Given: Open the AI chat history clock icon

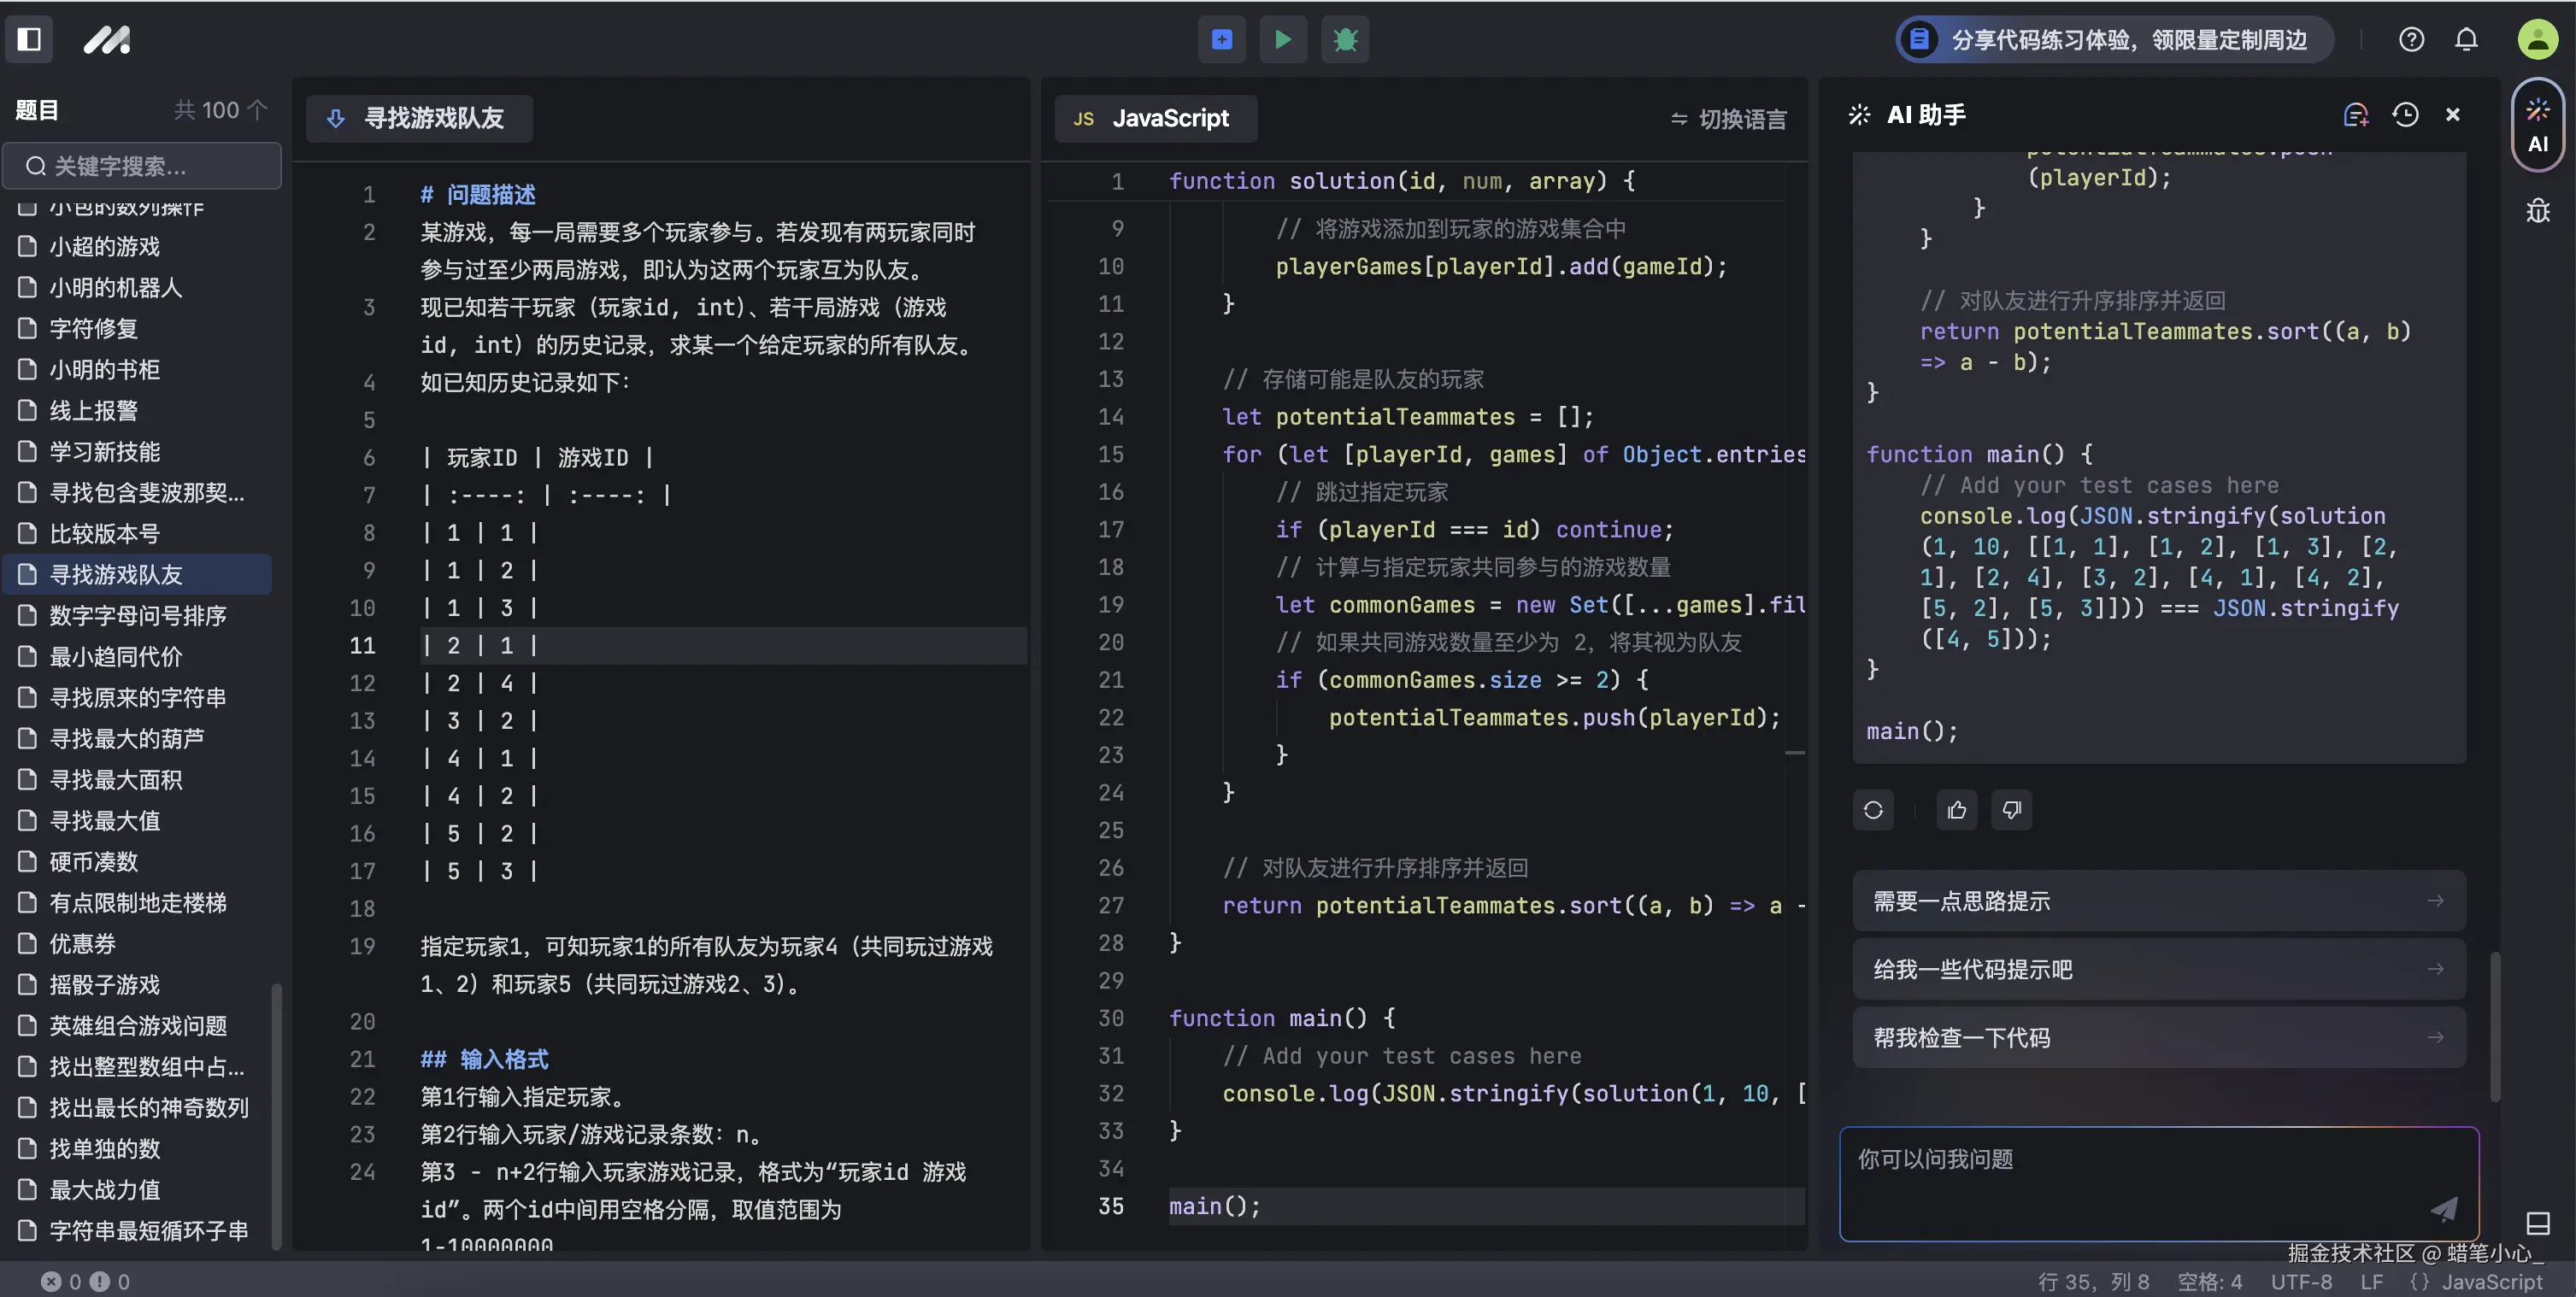Looking at the screenshot, I should click(2405, 114).
